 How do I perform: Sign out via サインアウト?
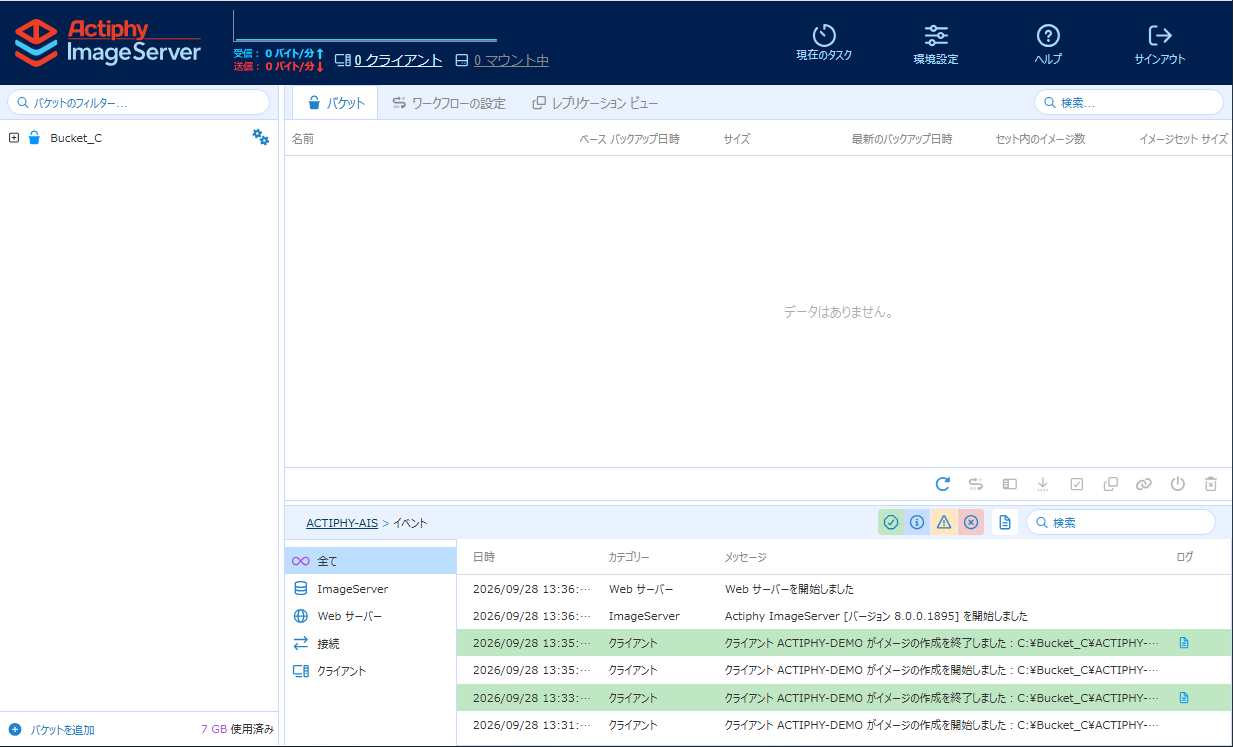tap(1160, 44)
